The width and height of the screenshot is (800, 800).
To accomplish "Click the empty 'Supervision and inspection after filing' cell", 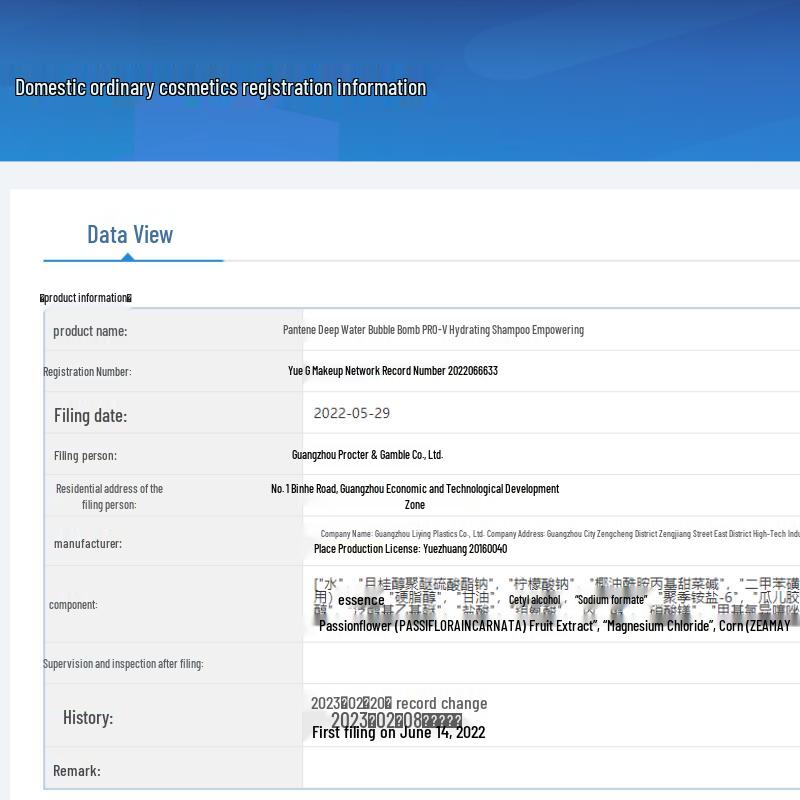I will [x=550, y=663].
